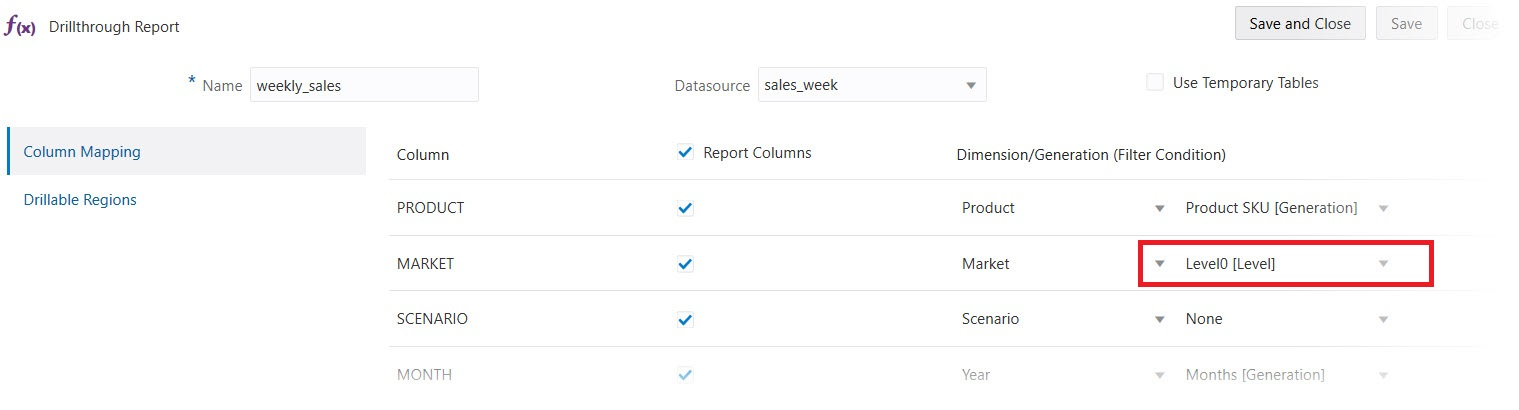Image resolution: width=1519 pixels, height=410 pixels.
Task: Uncheck the PRODUCT report column checkbox
Action: tap(685, 208)
